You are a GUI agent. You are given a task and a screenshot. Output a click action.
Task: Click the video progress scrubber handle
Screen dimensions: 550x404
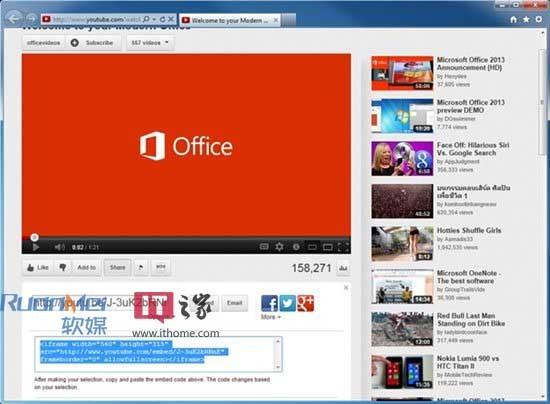pyautogui.click(x=34, y=237)
